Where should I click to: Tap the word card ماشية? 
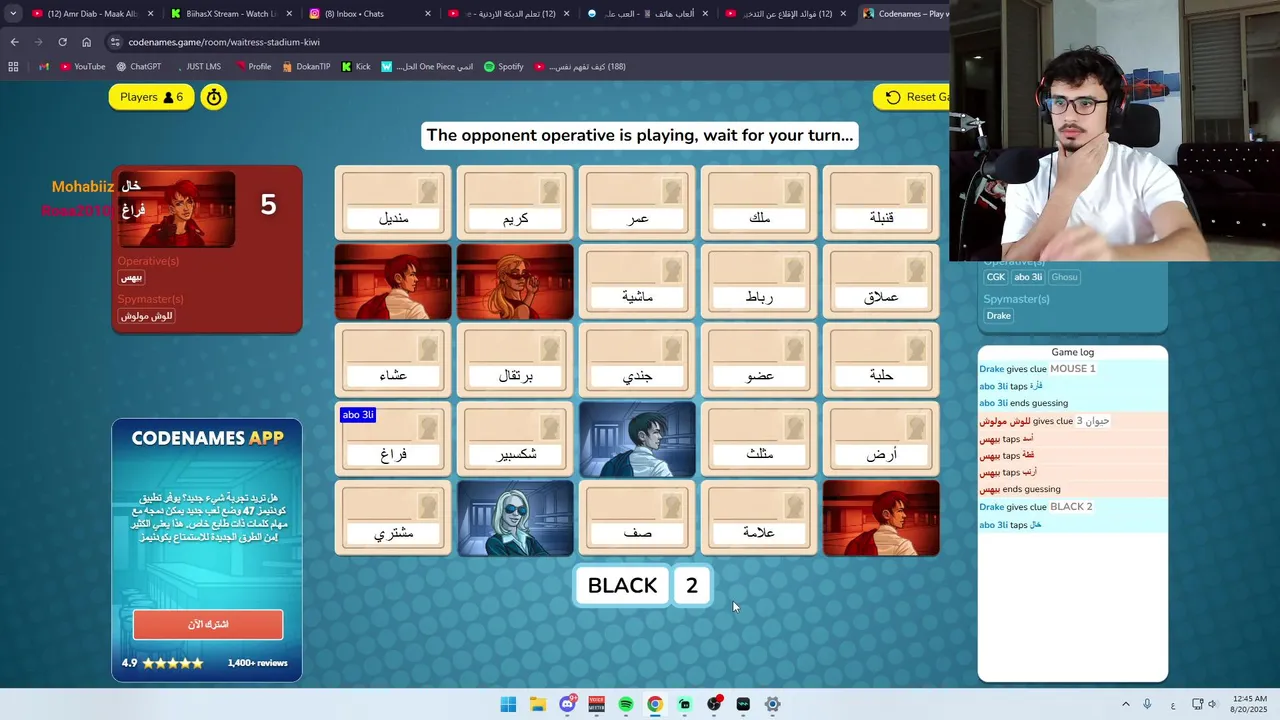[637, 282]
